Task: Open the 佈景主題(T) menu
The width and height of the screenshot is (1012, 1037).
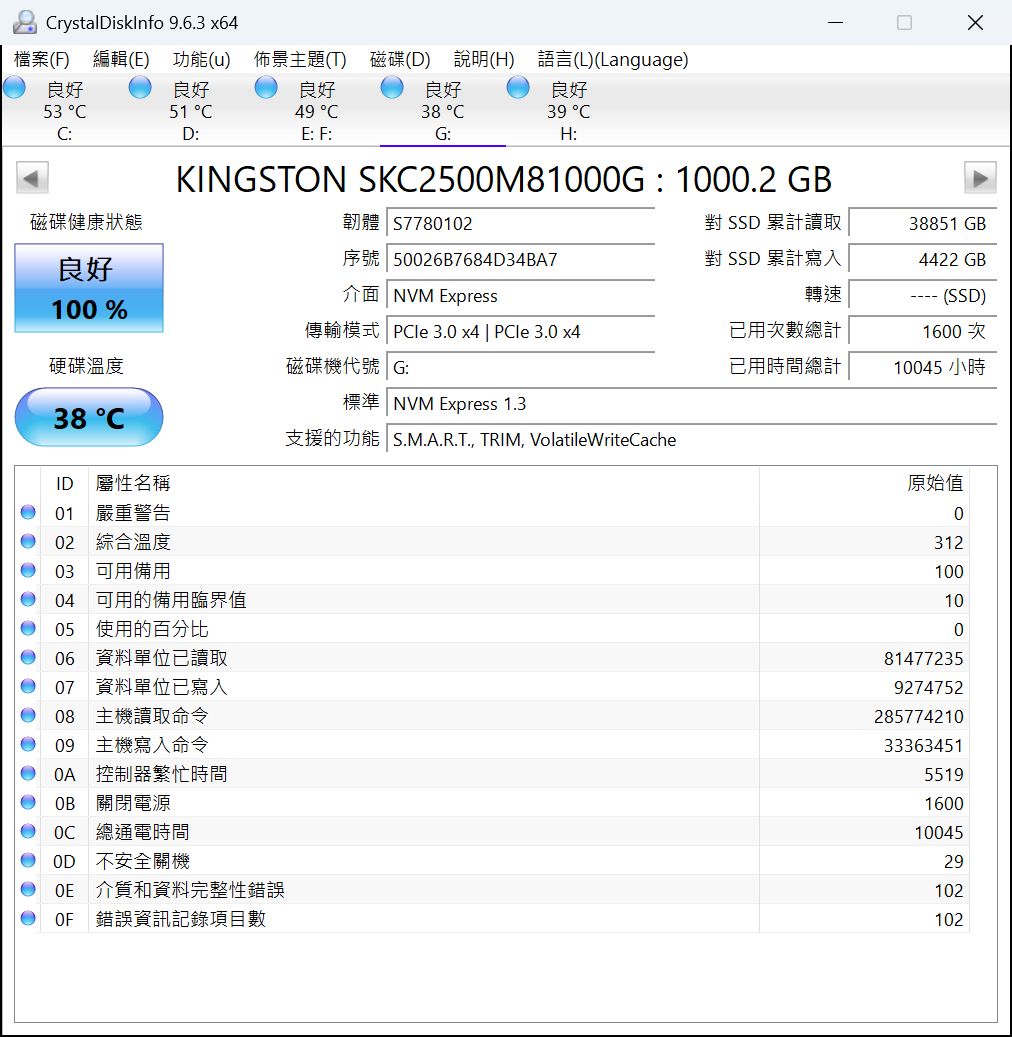Action: (x=300, y=59)
